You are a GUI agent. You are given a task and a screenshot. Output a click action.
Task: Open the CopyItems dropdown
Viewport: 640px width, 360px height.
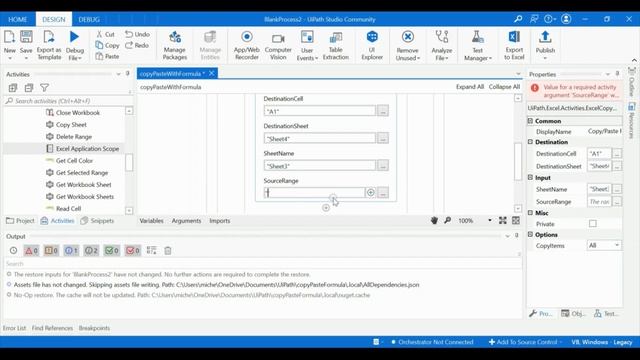coord(604,245)
